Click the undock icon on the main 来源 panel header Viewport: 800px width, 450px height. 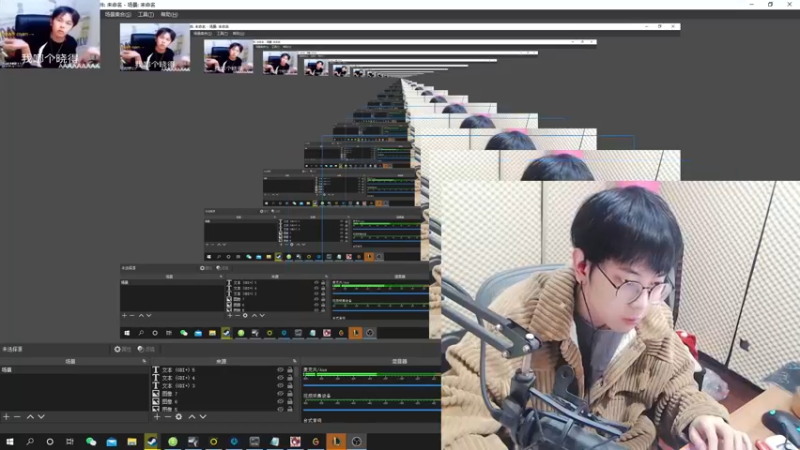click(294, 361)
